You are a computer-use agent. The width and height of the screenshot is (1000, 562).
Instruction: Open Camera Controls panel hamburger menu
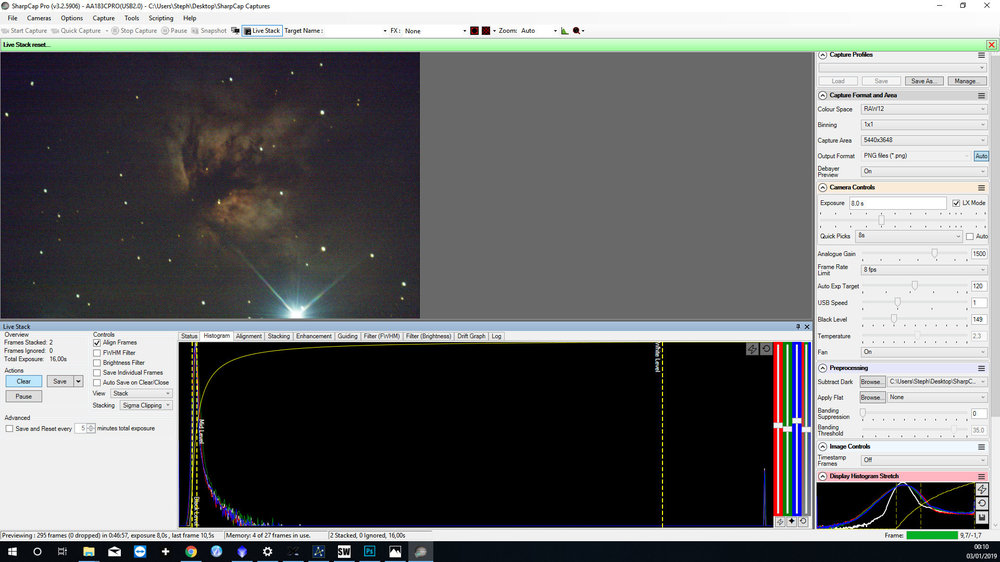982,188
